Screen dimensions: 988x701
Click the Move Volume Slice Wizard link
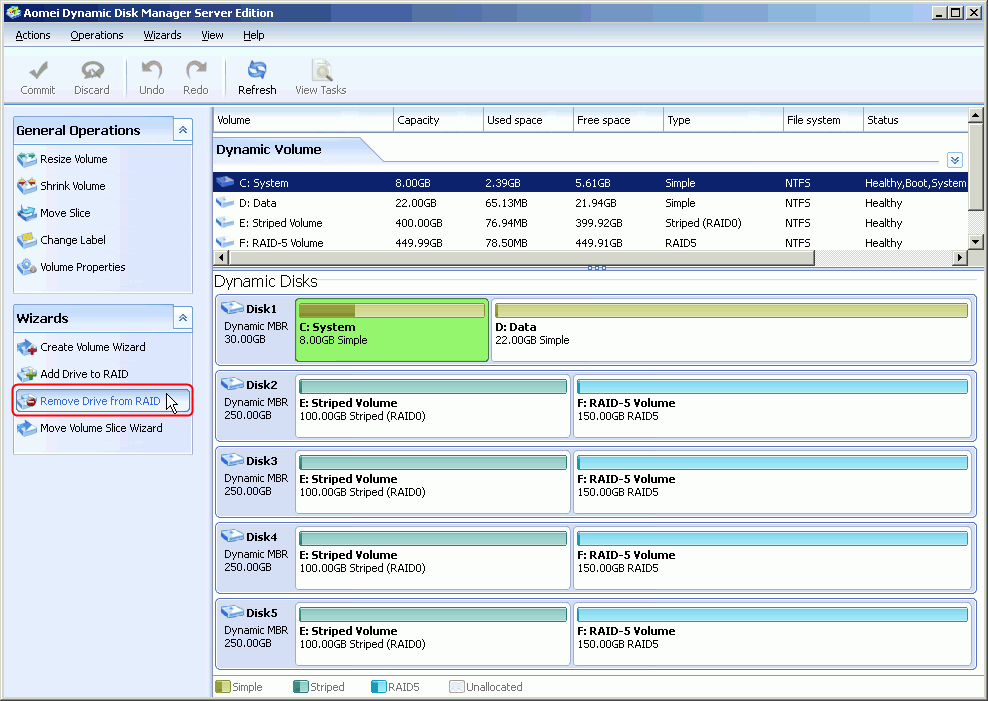click(x=101, y=428)
